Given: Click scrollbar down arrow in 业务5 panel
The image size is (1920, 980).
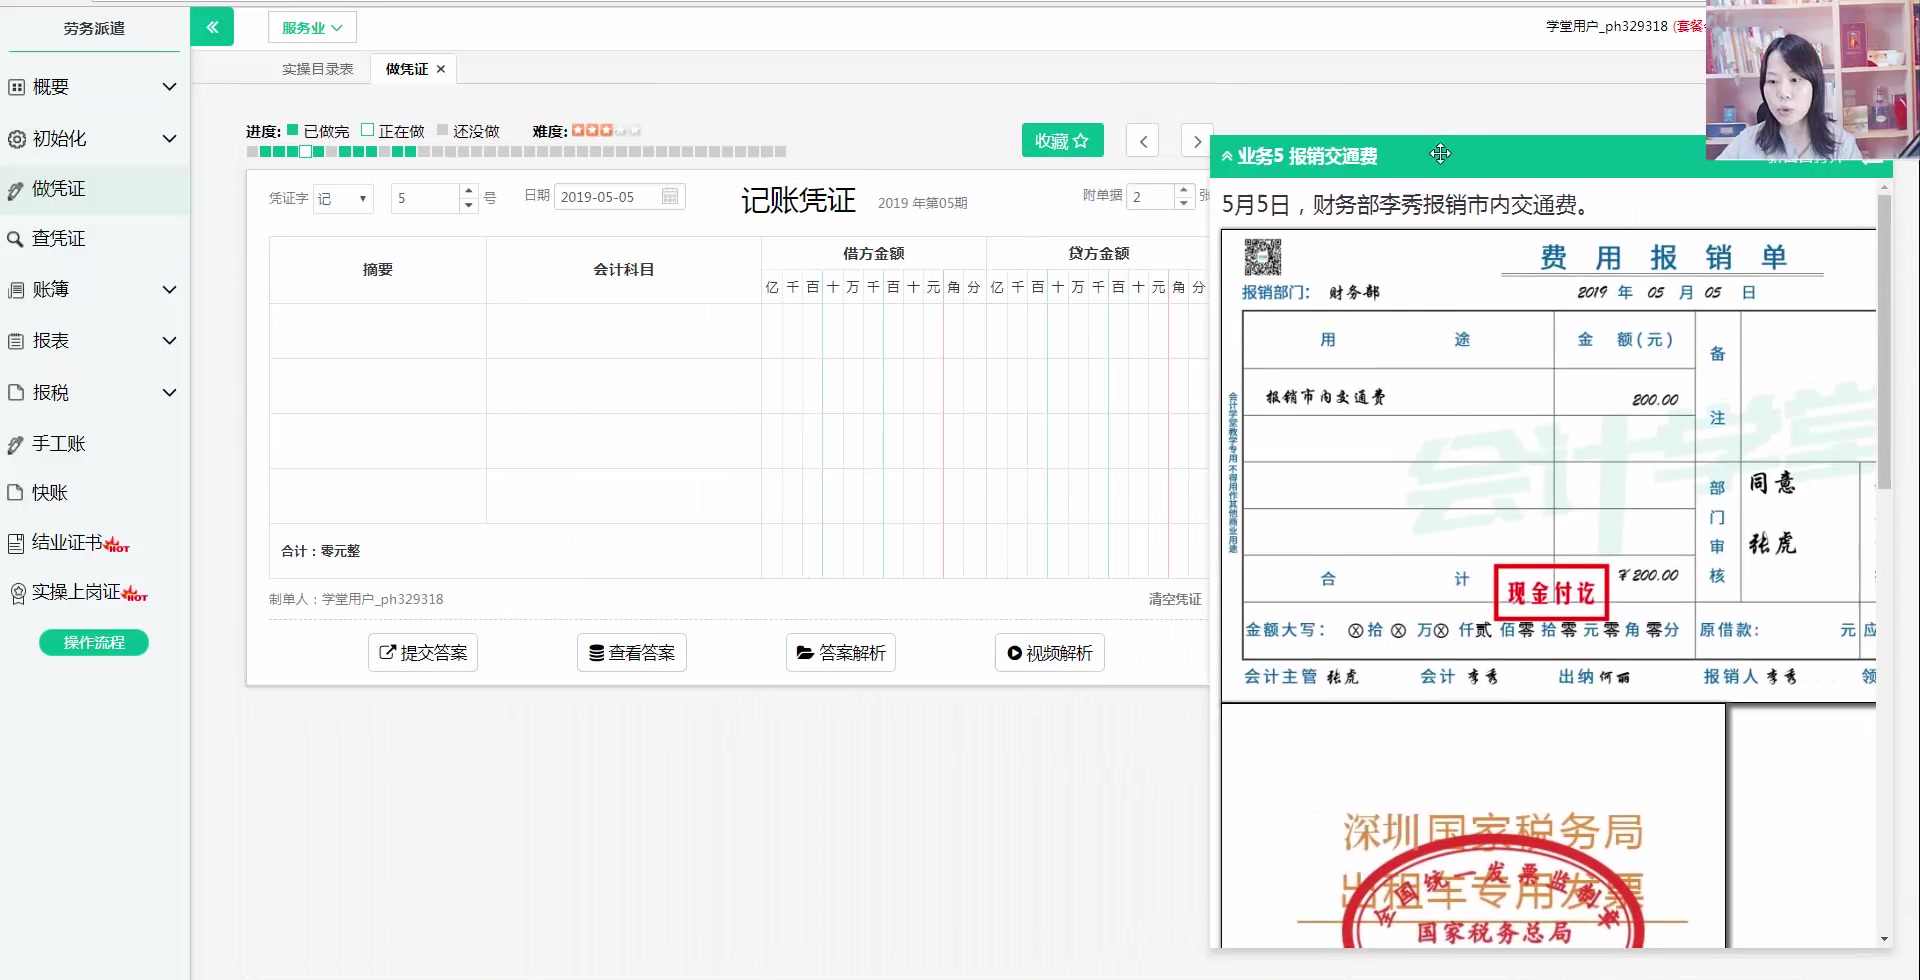Looking at the screenshot, I should (1884, 939).
